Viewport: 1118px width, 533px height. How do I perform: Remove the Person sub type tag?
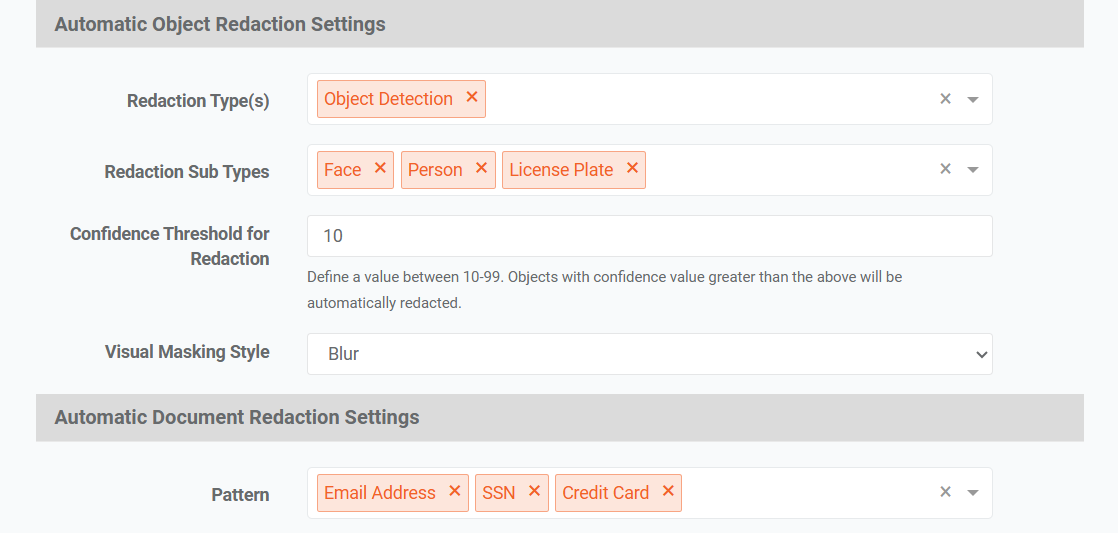(481, 169)
